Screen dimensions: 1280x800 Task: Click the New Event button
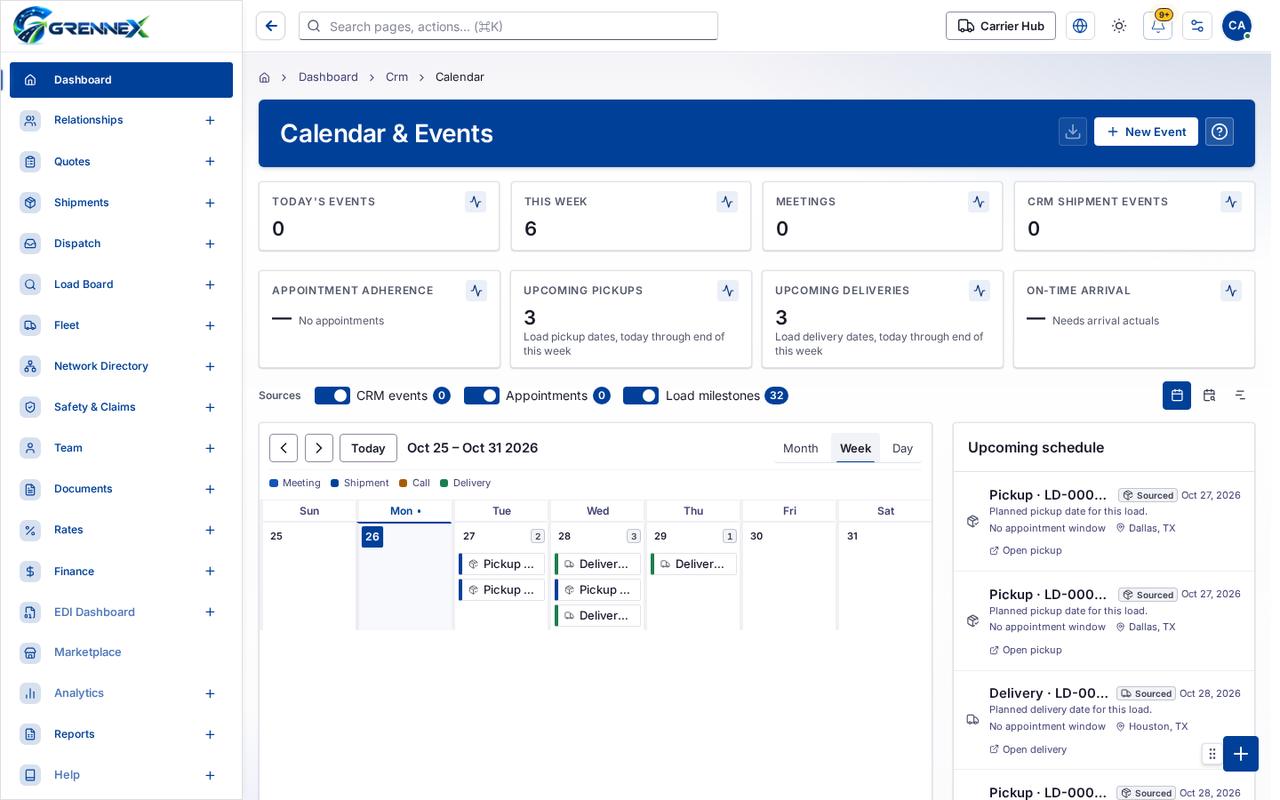pyautogui.click(x=1146, y=132)
